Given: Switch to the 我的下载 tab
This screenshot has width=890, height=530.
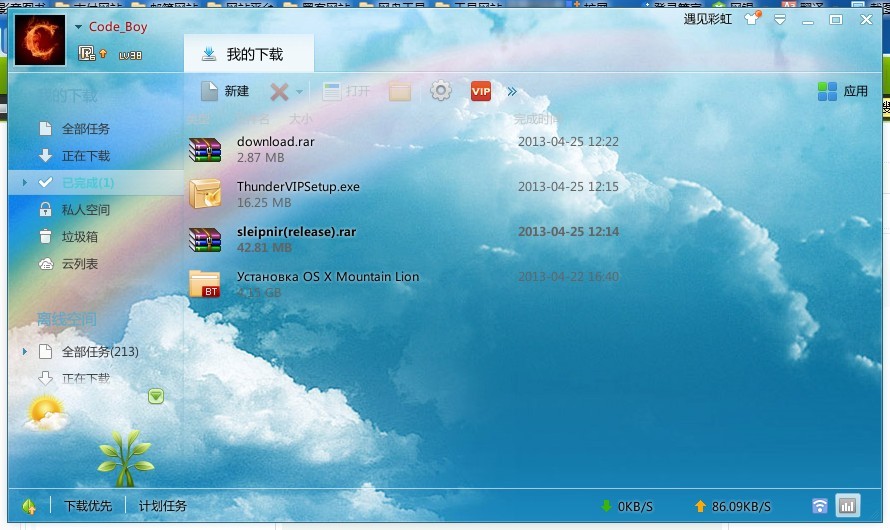Looking at the screenshot, I should pyautogui.click(x=248, y=54).
